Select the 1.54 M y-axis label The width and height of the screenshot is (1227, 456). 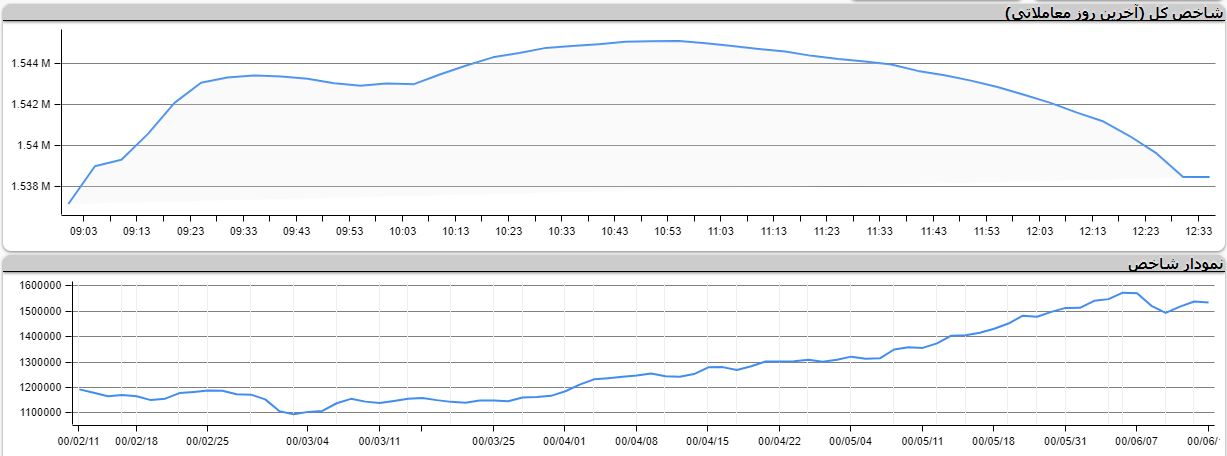coord(34,146)
